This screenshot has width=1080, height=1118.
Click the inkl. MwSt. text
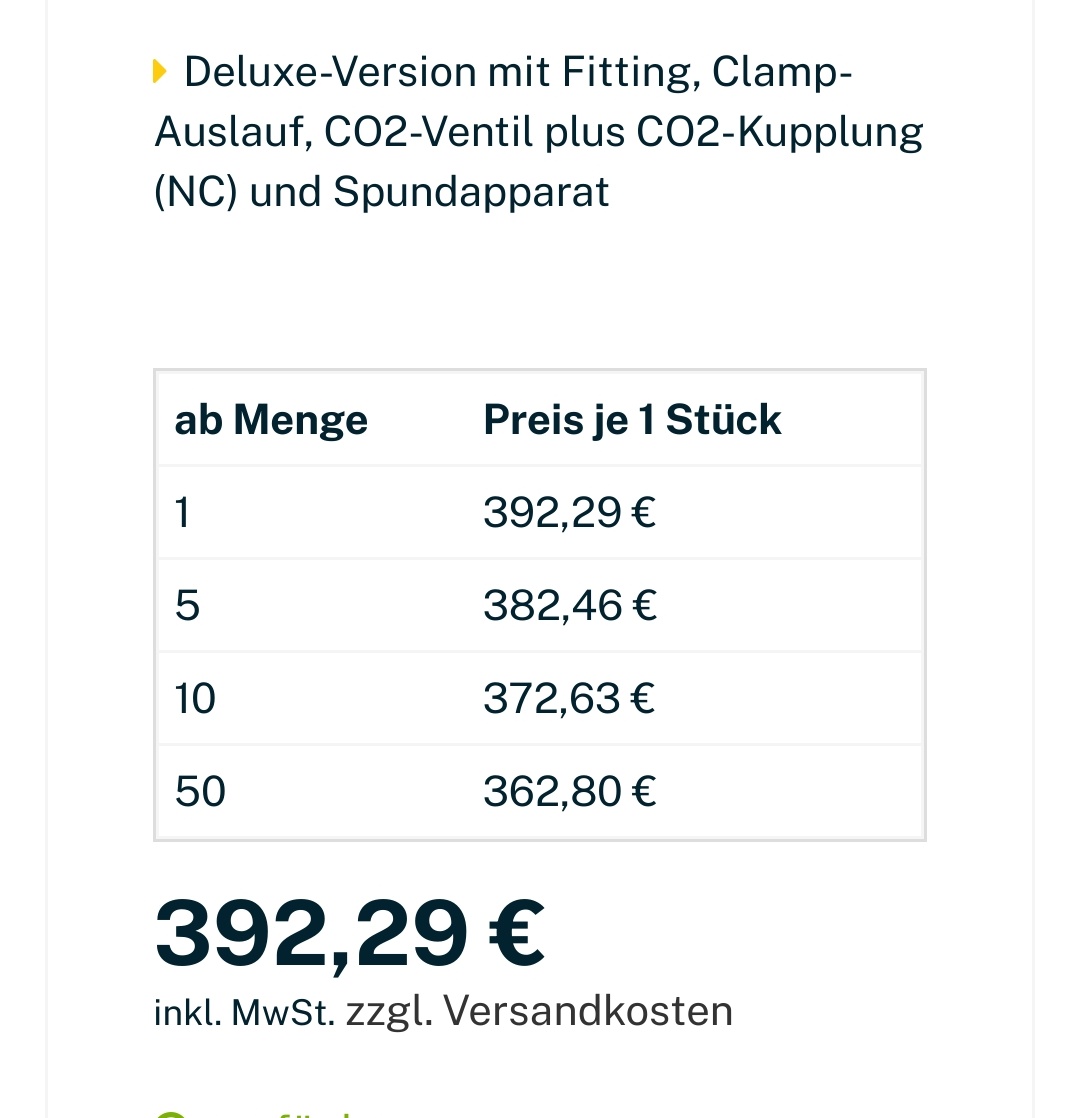point(244,1012)
